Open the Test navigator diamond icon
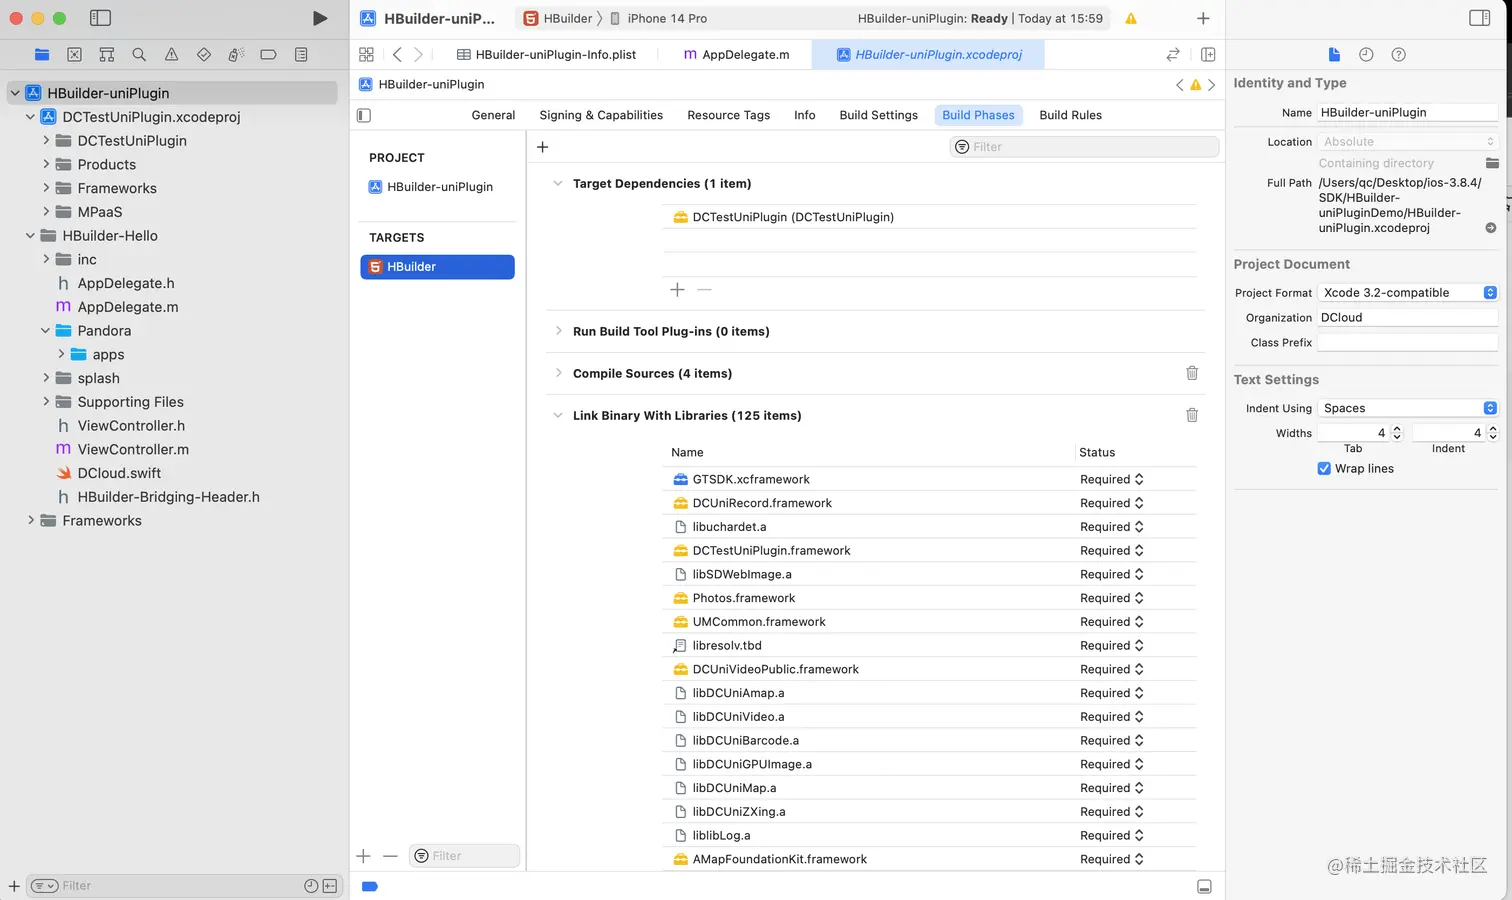 204,55
